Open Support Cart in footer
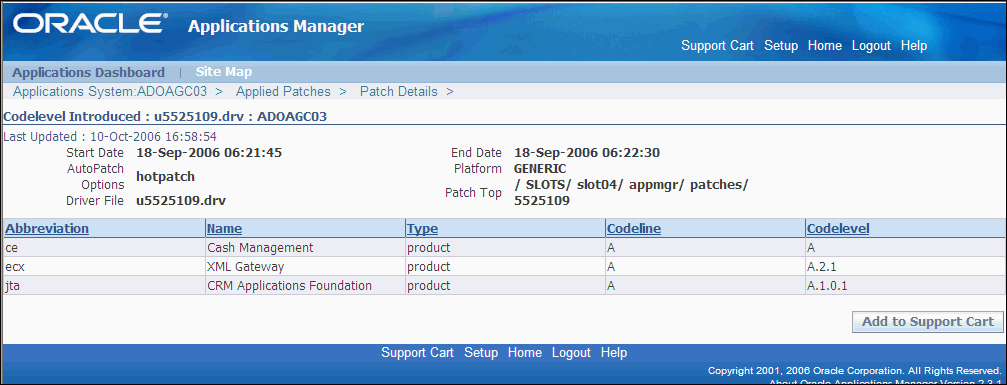Viewport: 1007px width, 385px height. 417,353
